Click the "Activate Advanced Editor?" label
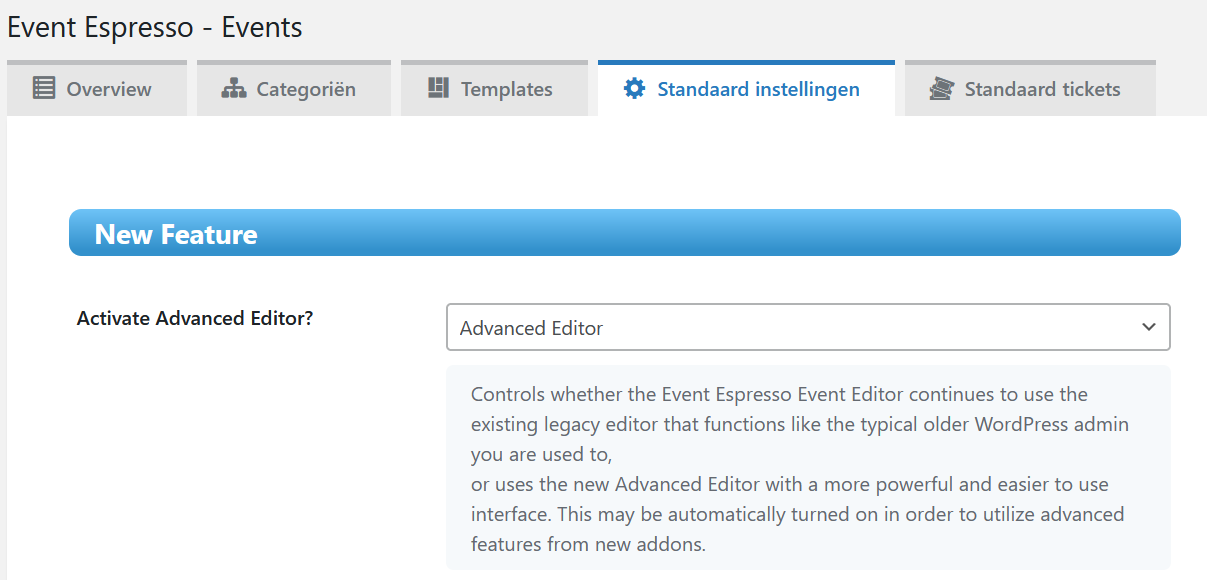1207x580 pixels. pyautogui.click(x=195, y=319)
